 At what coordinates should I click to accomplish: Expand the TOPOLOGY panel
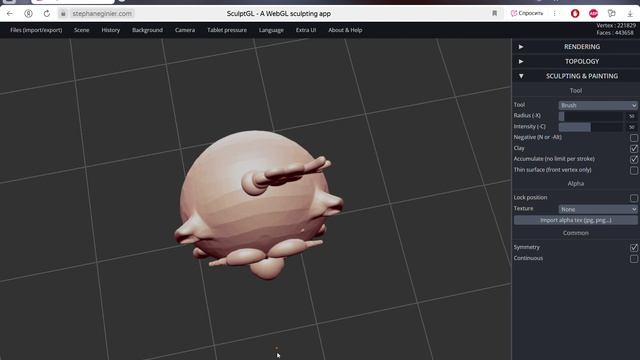coord(576,61)
